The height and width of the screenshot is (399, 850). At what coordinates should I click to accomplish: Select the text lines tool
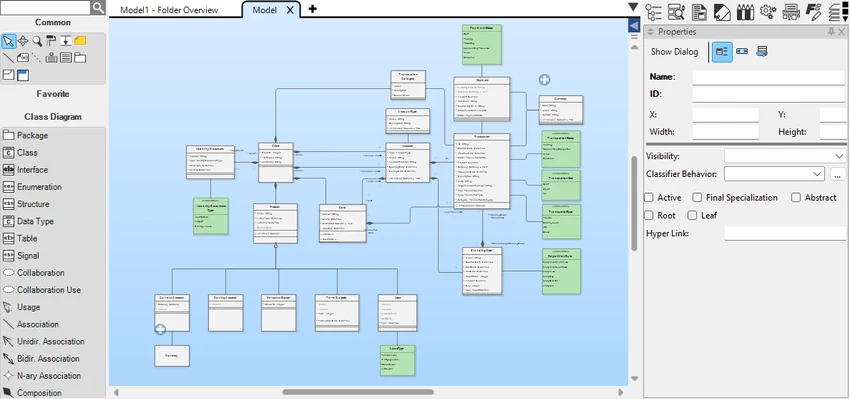tap(66, 57)
